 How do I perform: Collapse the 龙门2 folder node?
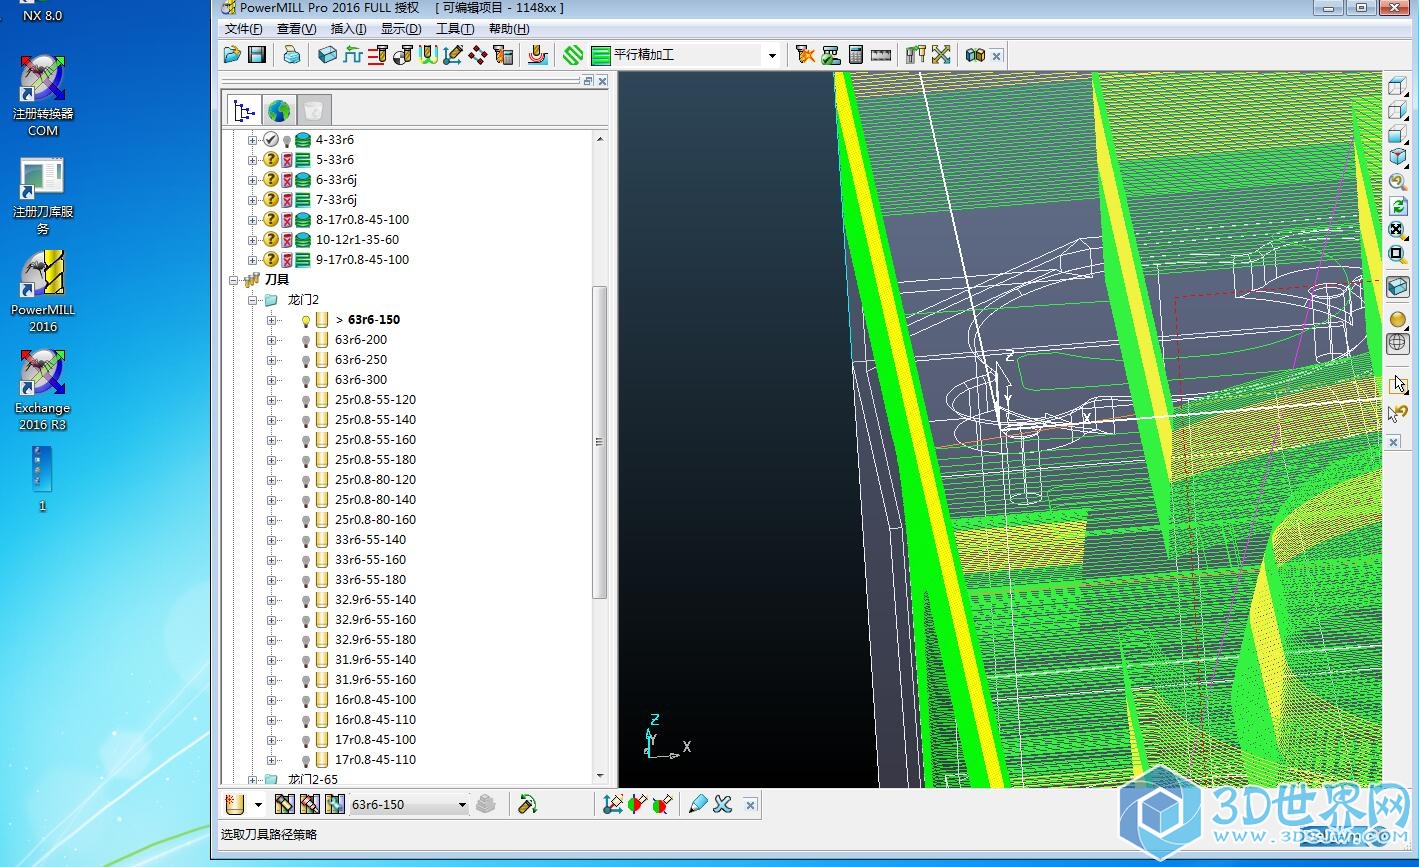click(x=253, y=300)
